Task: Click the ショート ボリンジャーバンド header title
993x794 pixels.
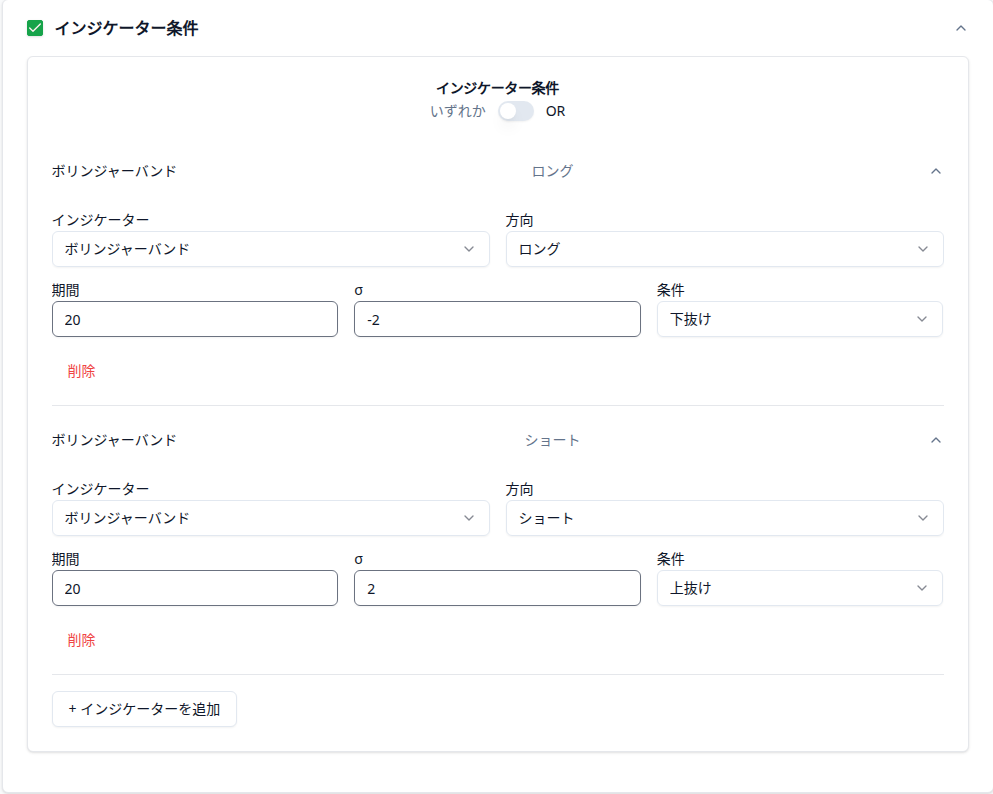Action: (114, 440)
